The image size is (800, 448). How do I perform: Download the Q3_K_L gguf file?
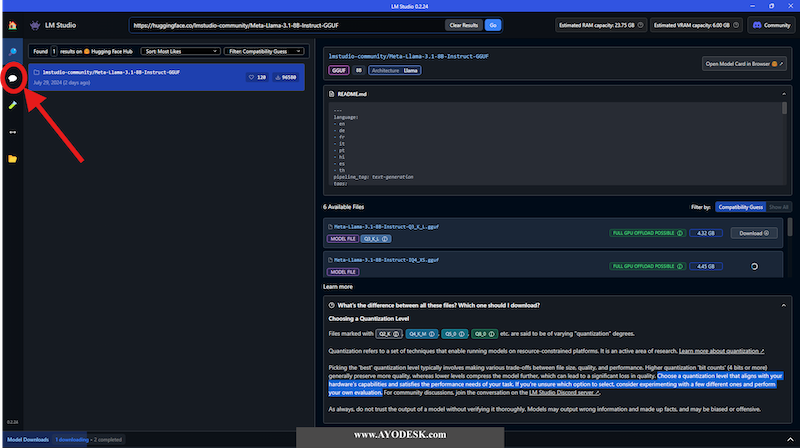754,233
